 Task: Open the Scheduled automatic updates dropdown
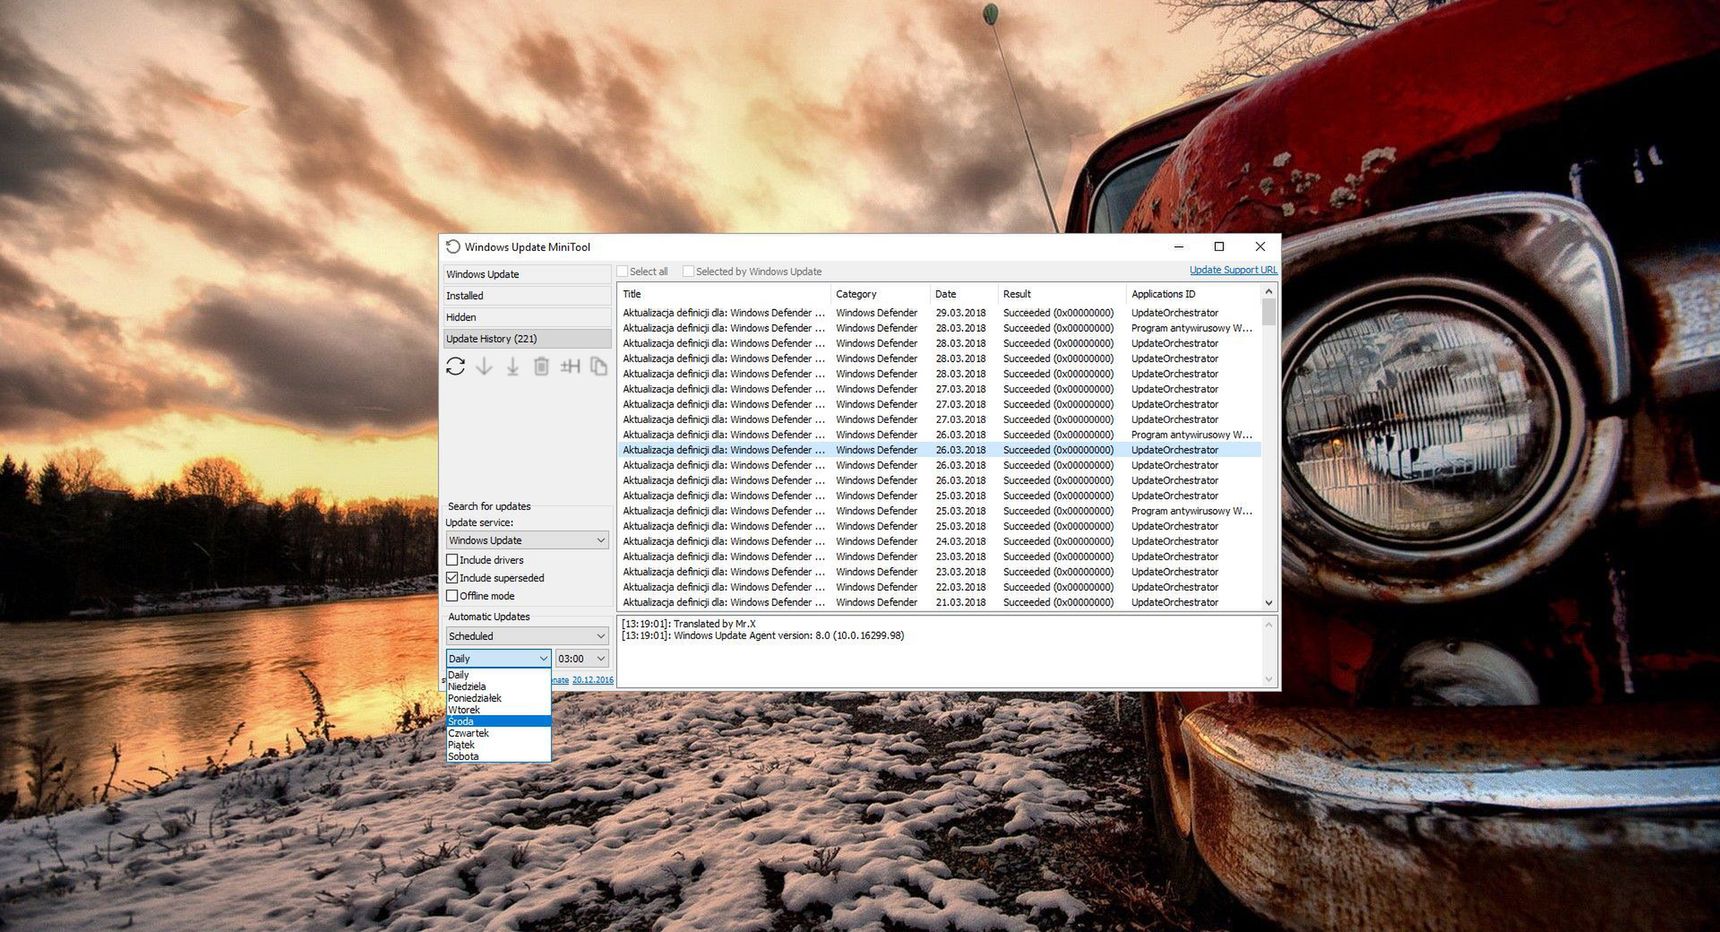coord(527,636)
